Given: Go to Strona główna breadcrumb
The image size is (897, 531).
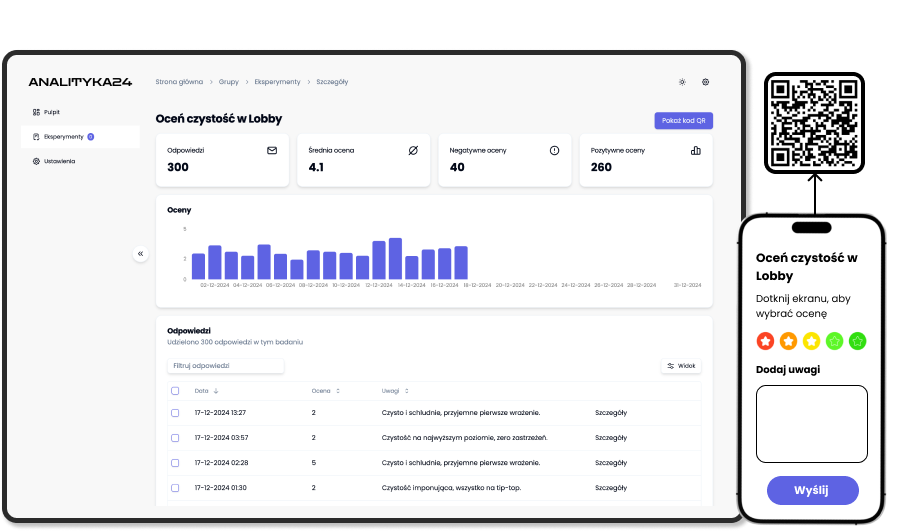Looking at the screenshot, I should 179,82.
